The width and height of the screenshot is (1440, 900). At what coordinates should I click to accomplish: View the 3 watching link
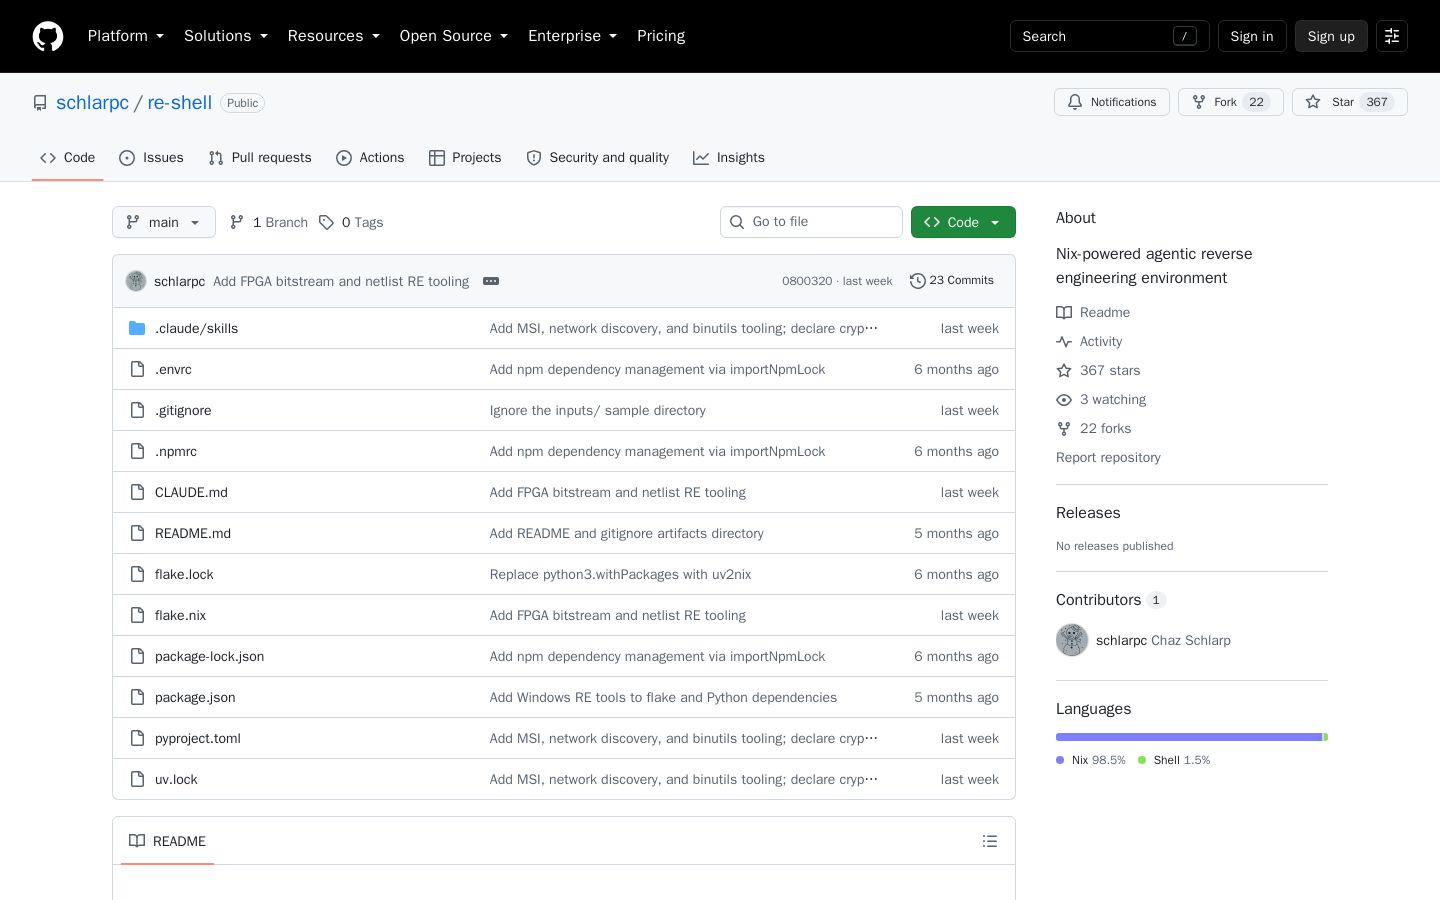tap(1101, 400)
